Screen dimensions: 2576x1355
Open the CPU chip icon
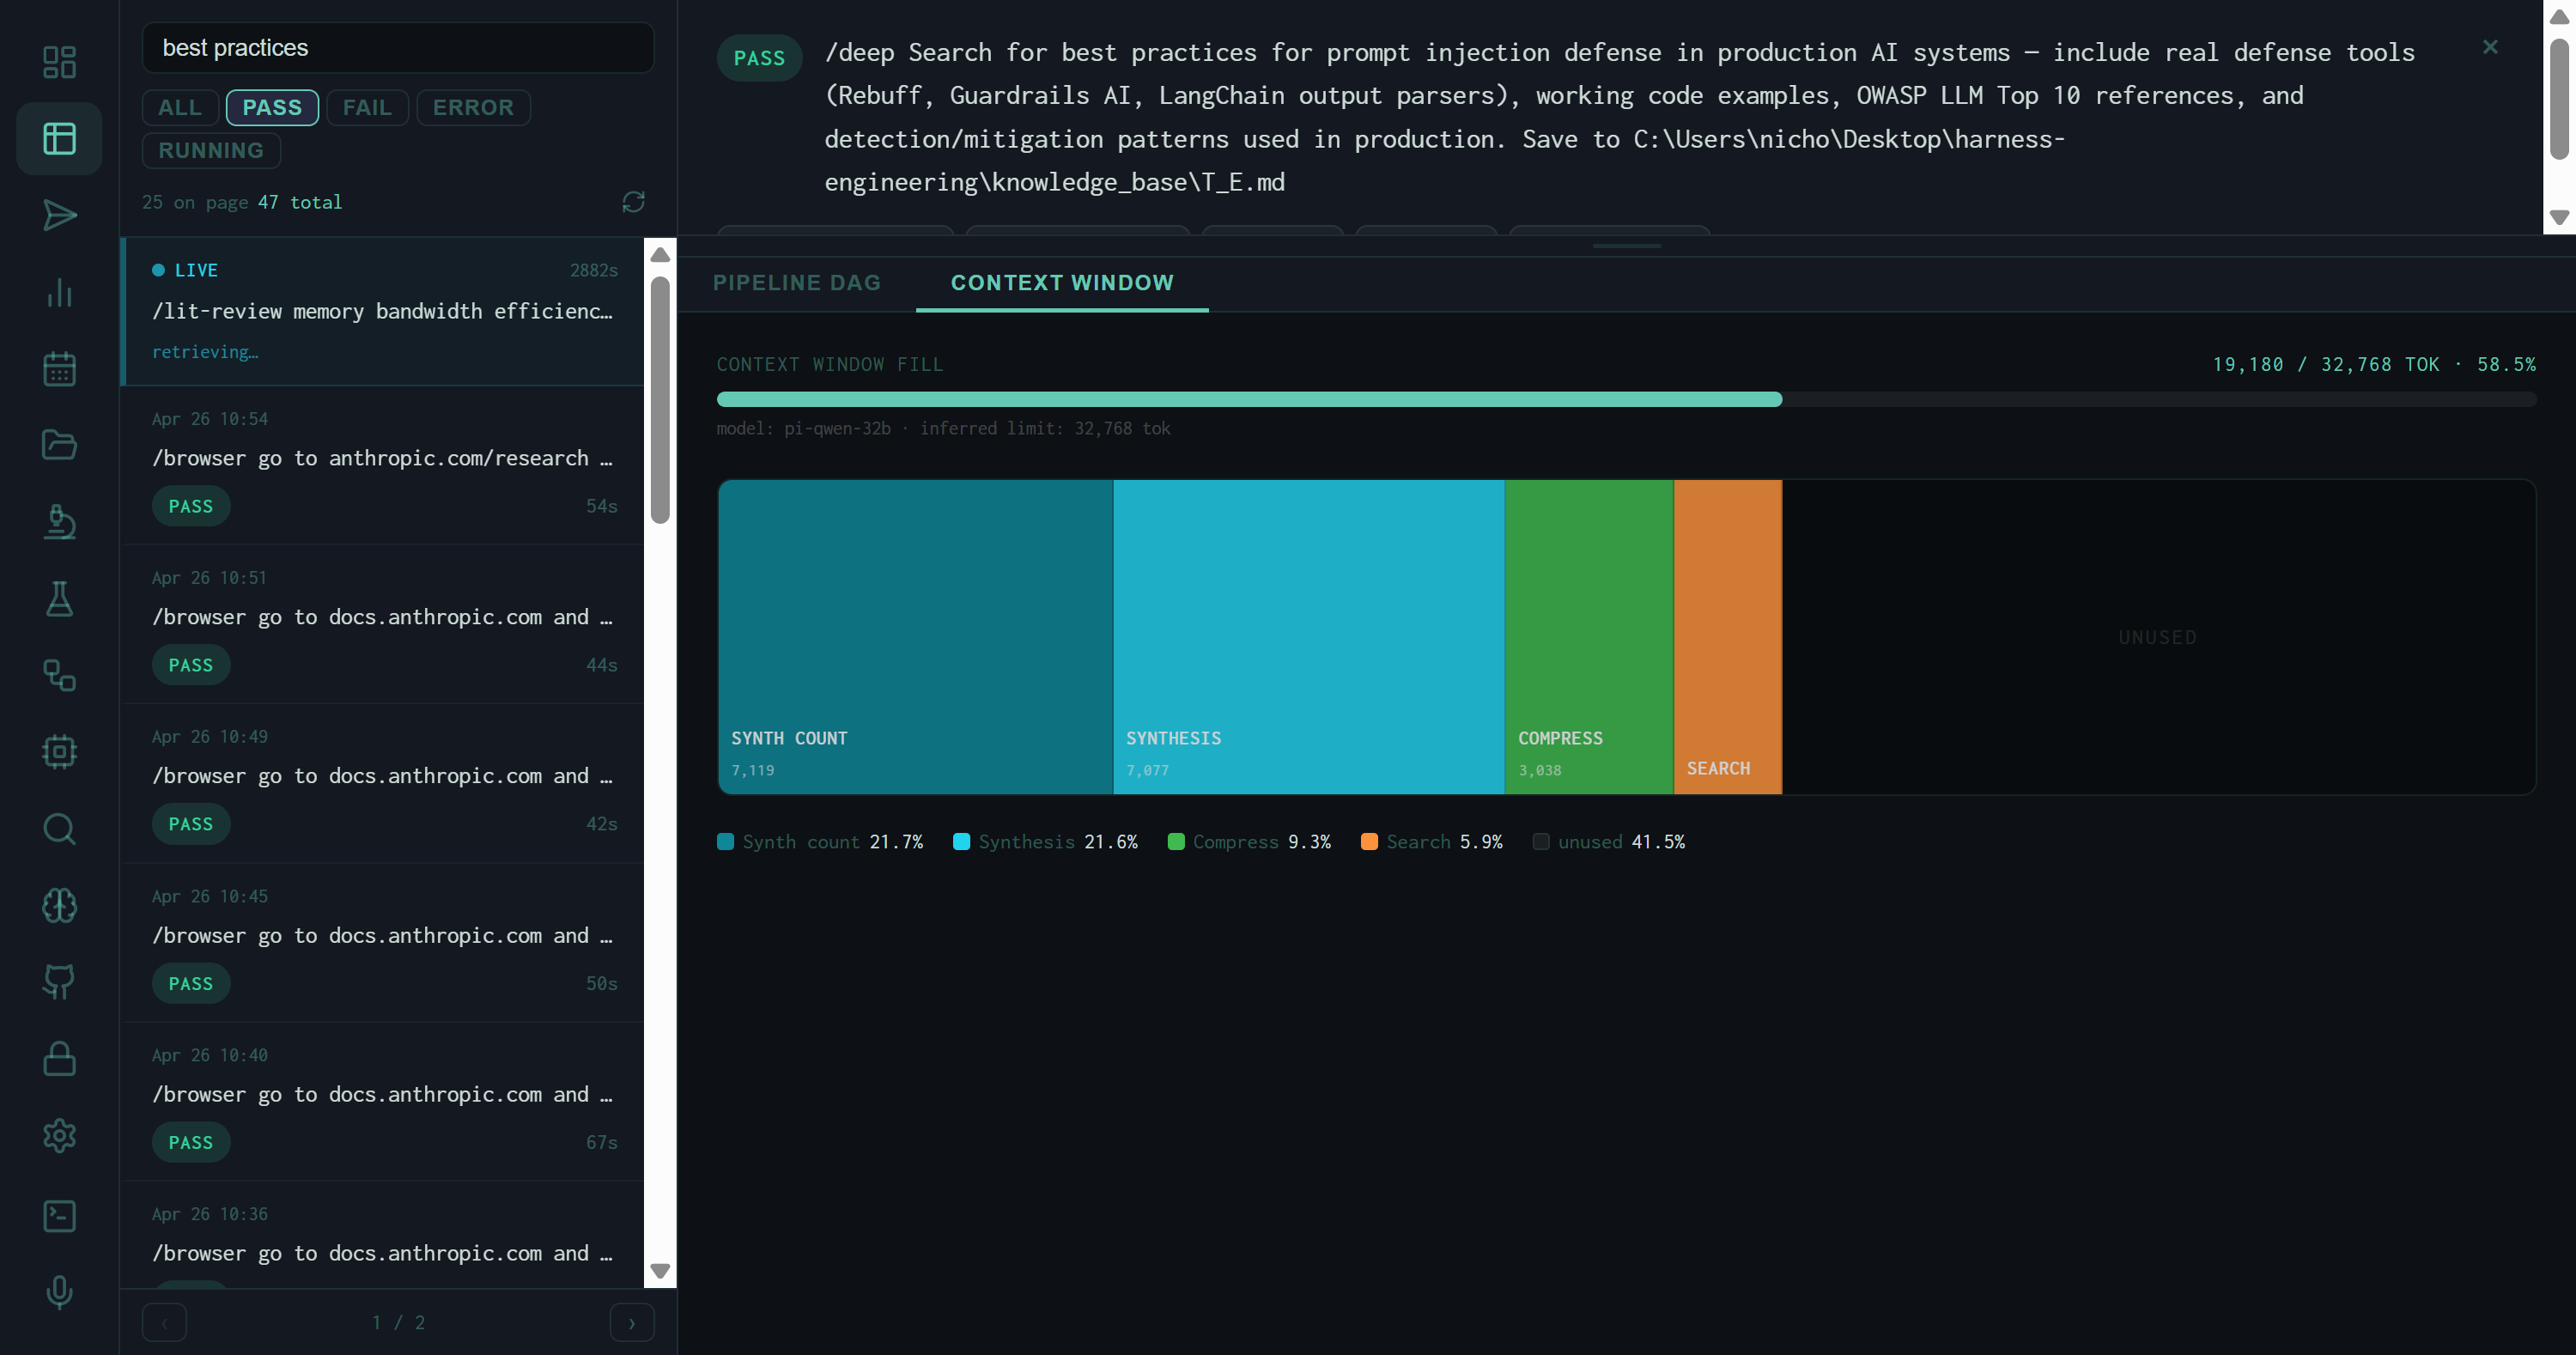tap(59, 751)
